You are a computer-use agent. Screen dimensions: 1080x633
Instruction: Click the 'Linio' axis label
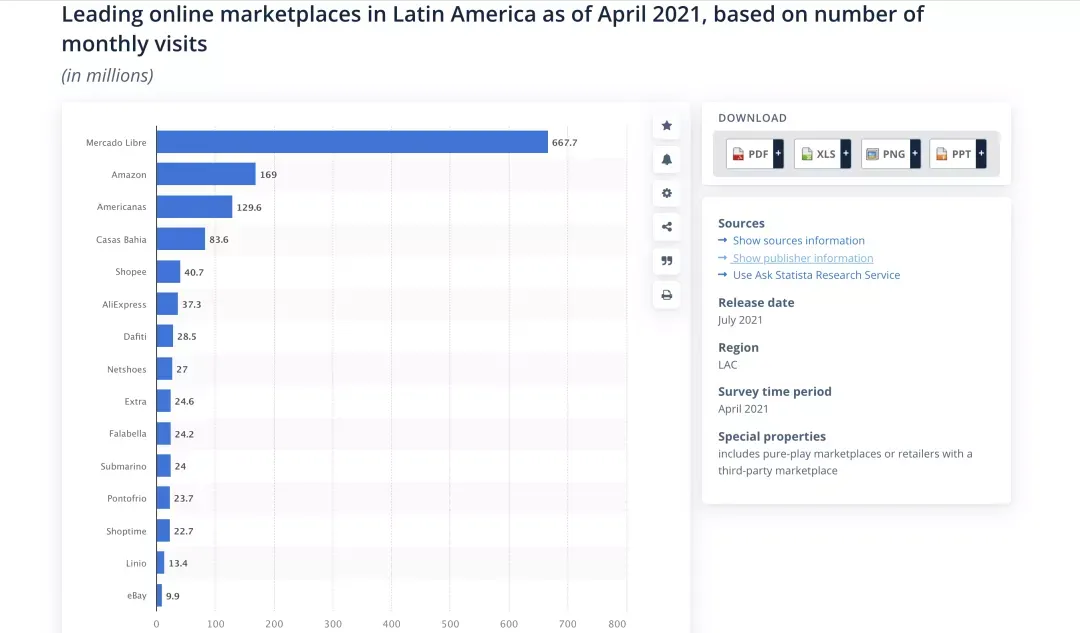[136, 563]
